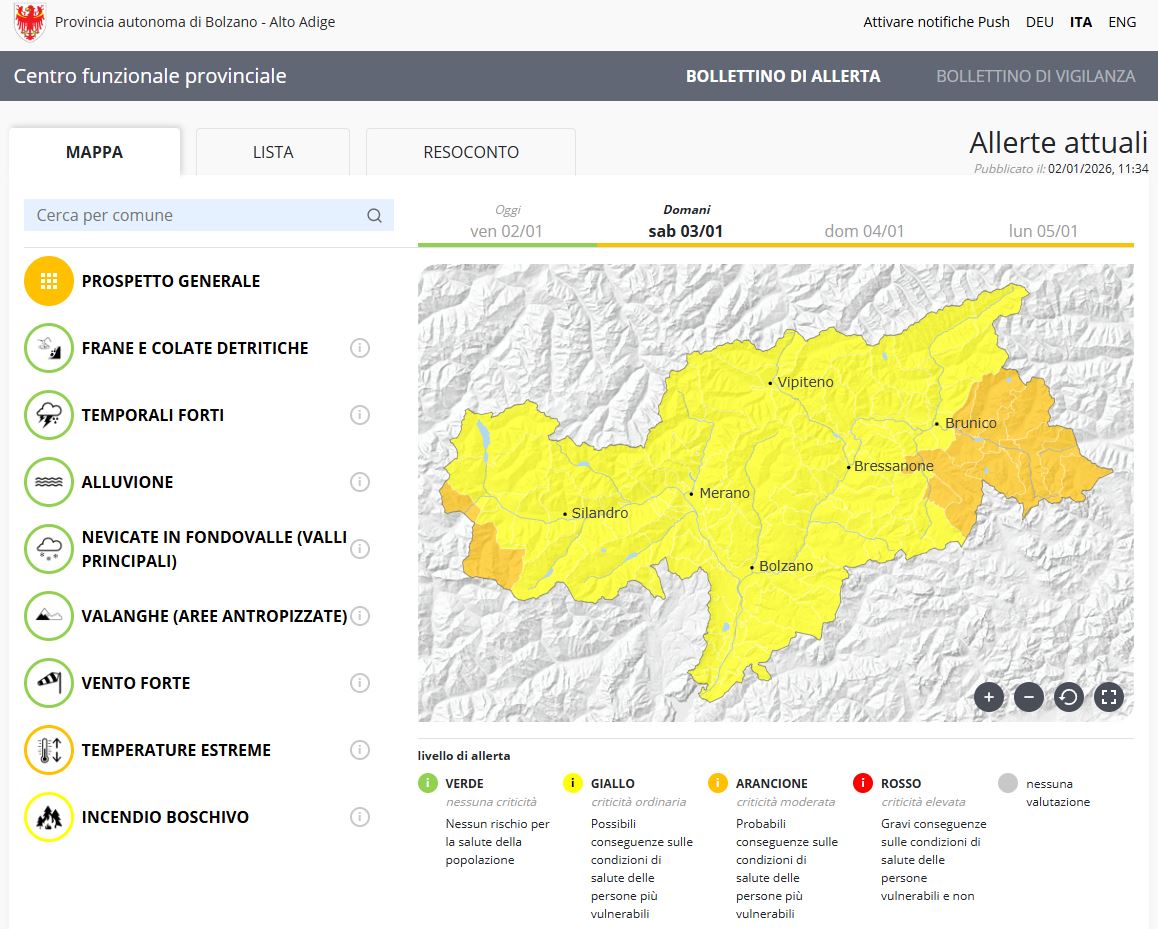Image resolution: width=1158 pixels, height=929 pixels.
Task: Select the Valanghe avalanche icon
Action: pyautogui.click(x=49, y=616)
